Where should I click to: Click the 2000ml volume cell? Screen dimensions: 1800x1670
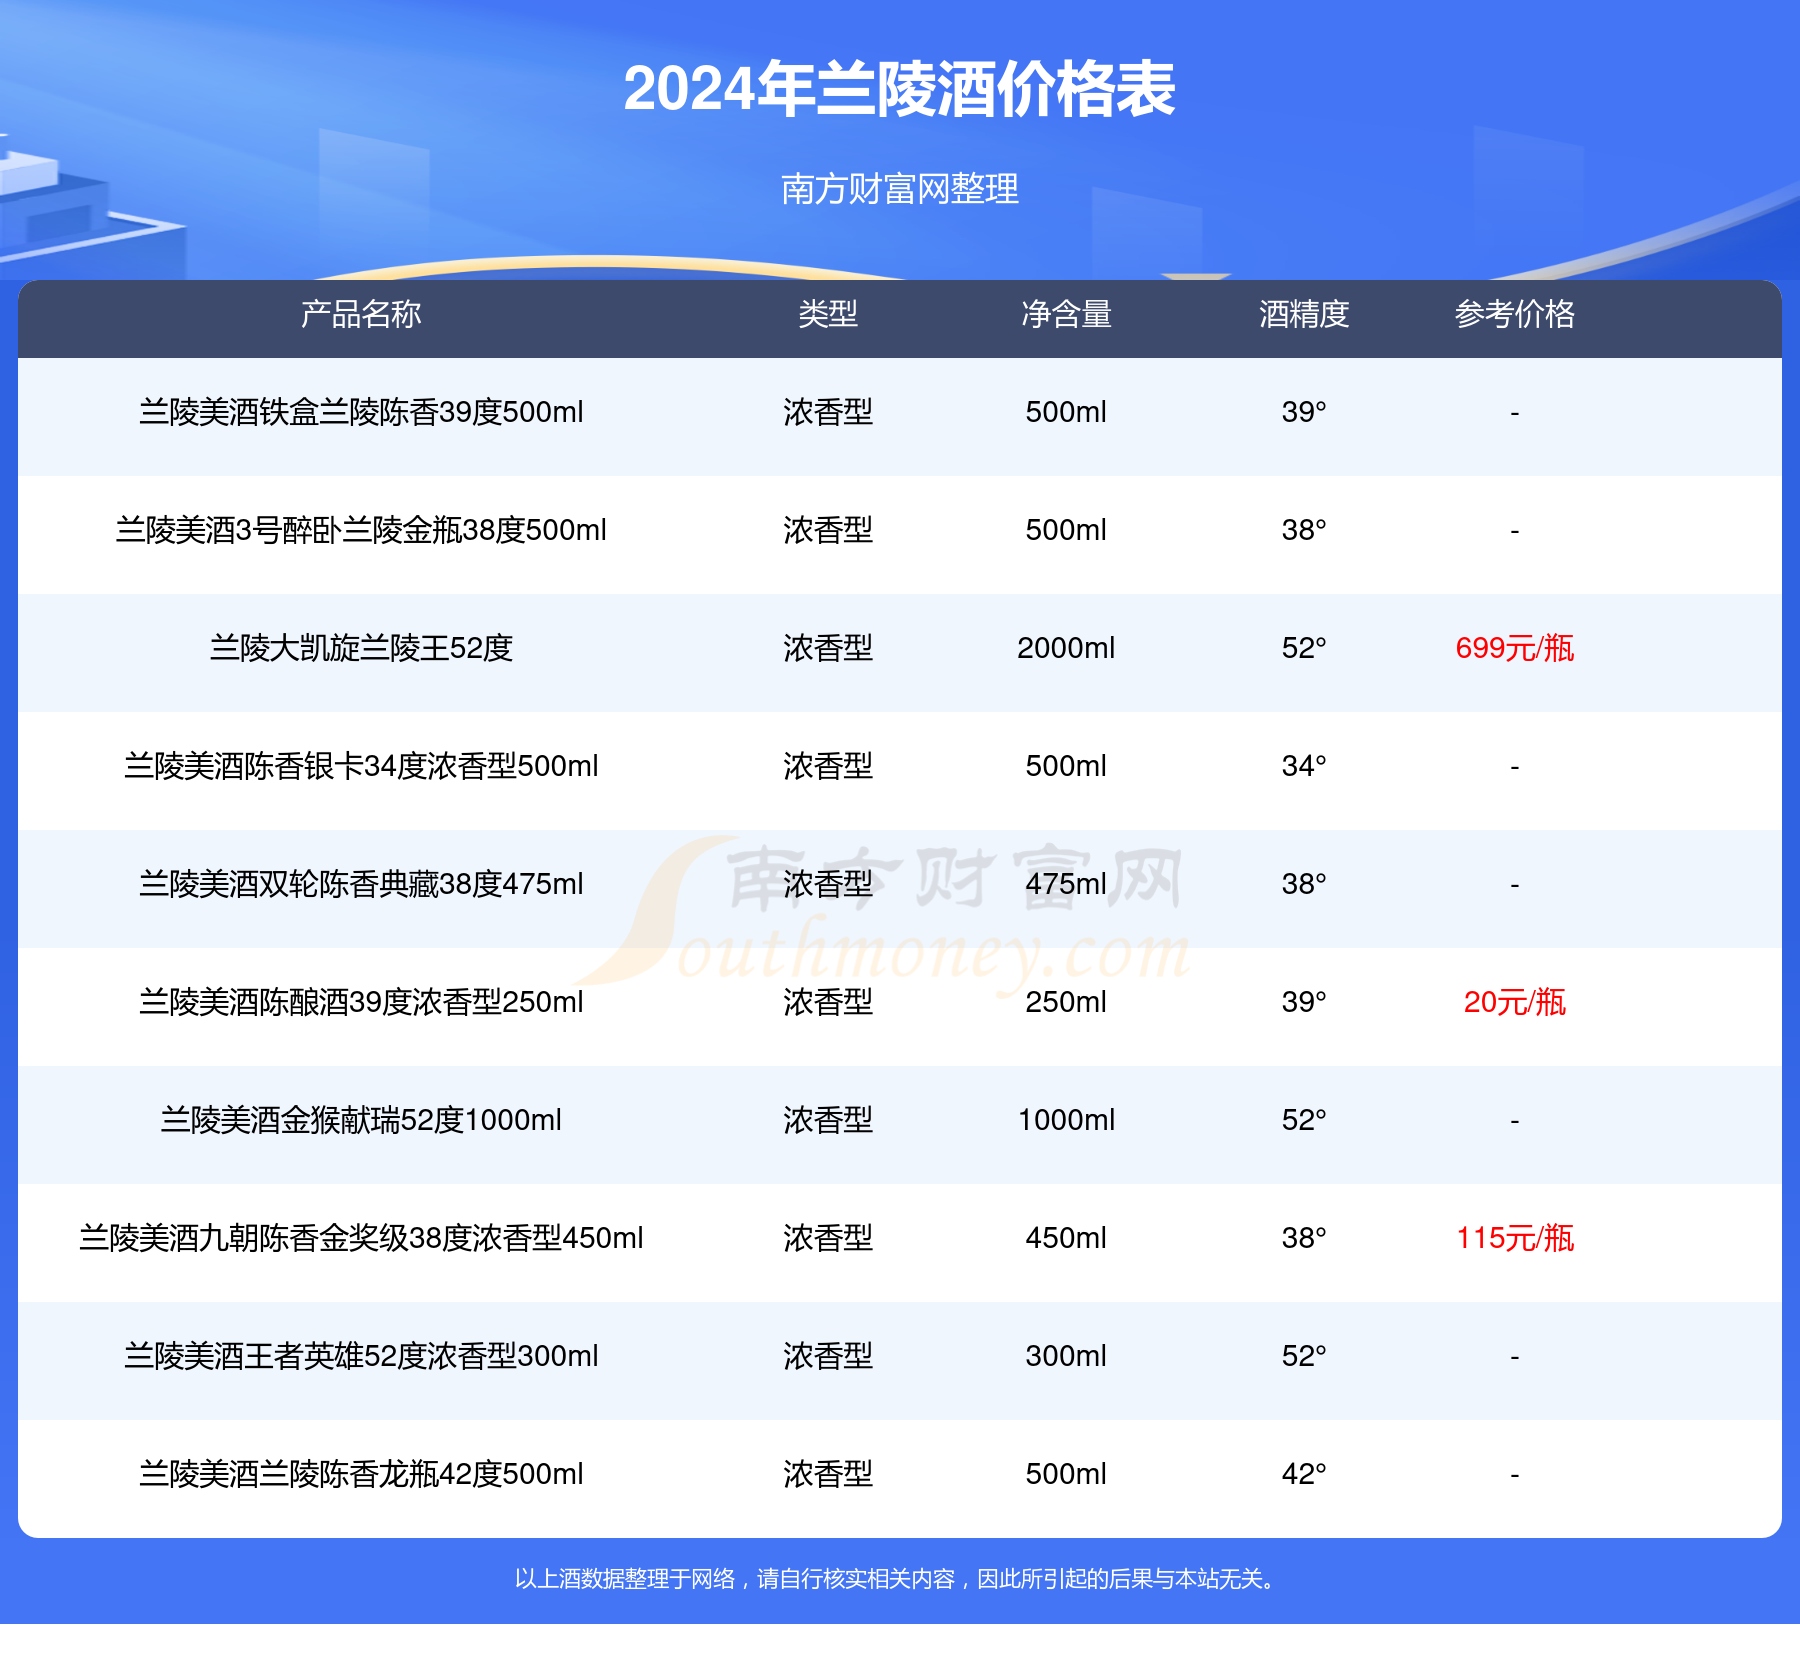(1066, 648)
